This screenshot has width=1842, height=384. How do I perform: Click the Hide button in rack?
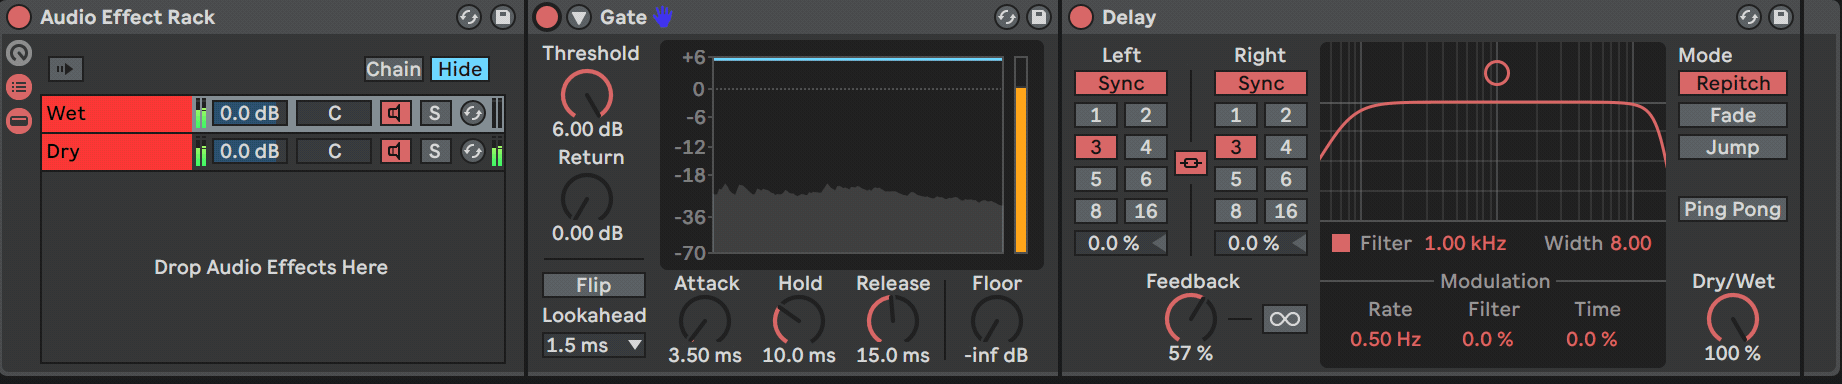click(x=460, y=69)
